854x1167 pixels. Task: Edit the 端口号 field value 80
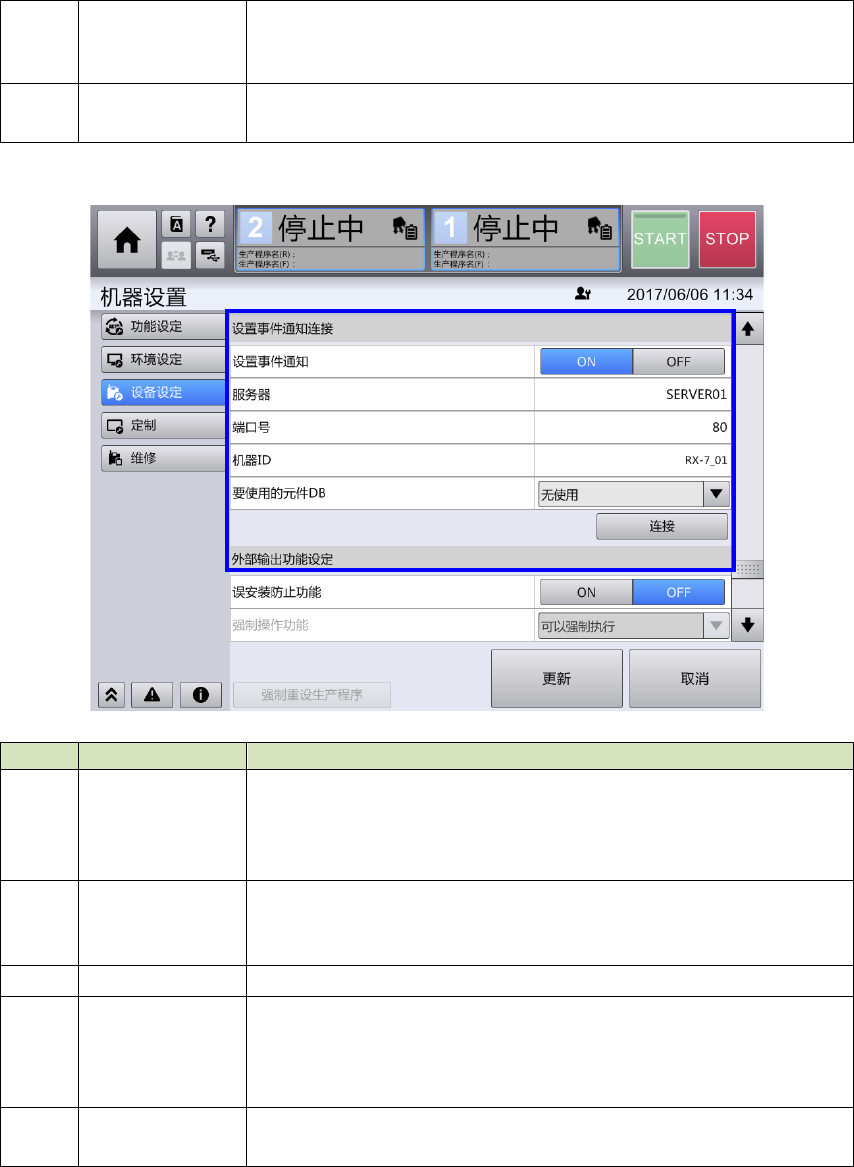click(633, 427)
